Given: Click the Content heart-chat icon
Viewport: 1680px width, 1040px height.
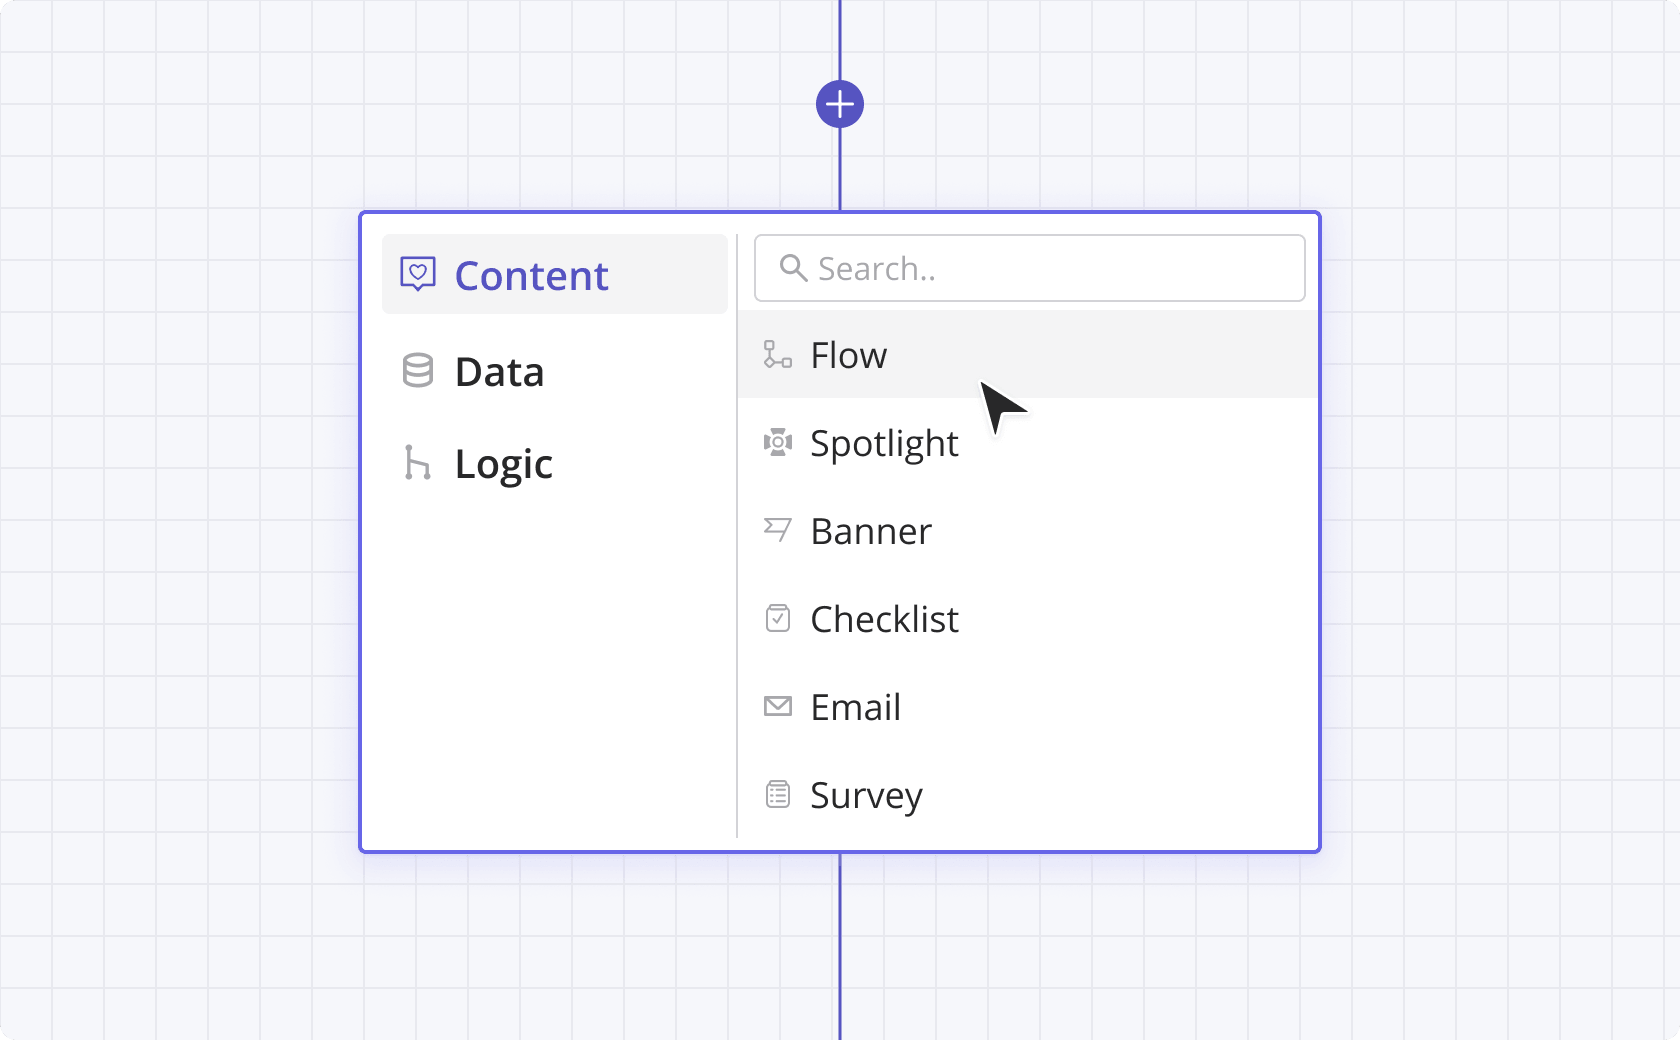Looking at the screenshot, I should pyautogui.click(x=417, y=273).
